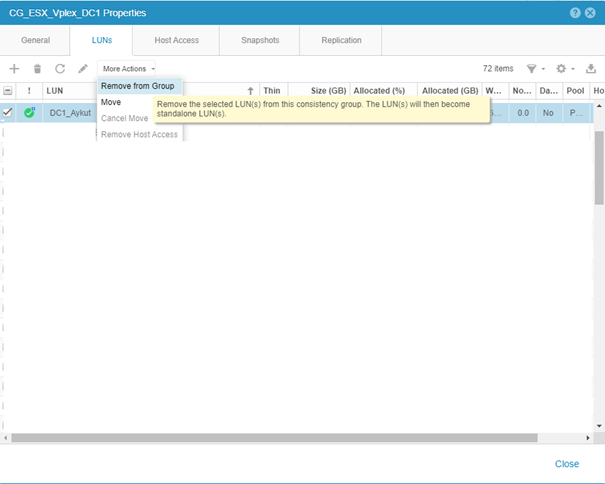
Task: Open the Snapshots tab
Action: click(x=260, y=40)
